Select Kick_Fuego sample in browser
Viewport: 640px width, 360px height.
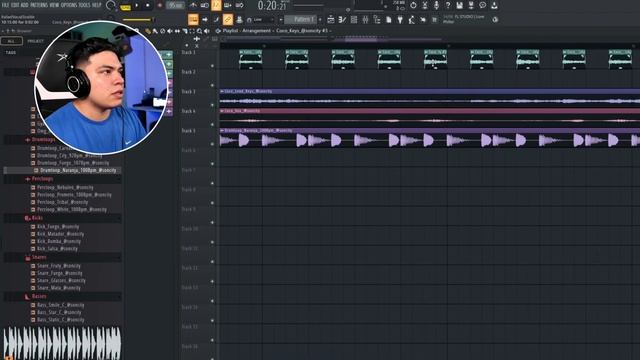coord(58,227)
